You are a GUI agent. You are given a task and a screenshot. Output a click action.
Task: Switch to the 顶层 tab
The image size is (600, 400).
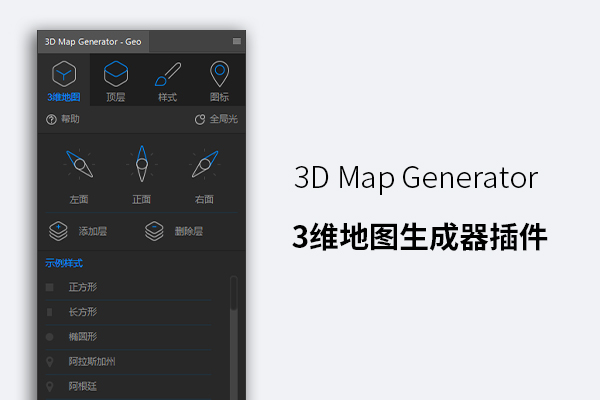pyautogui.click(x=116, y=80)
